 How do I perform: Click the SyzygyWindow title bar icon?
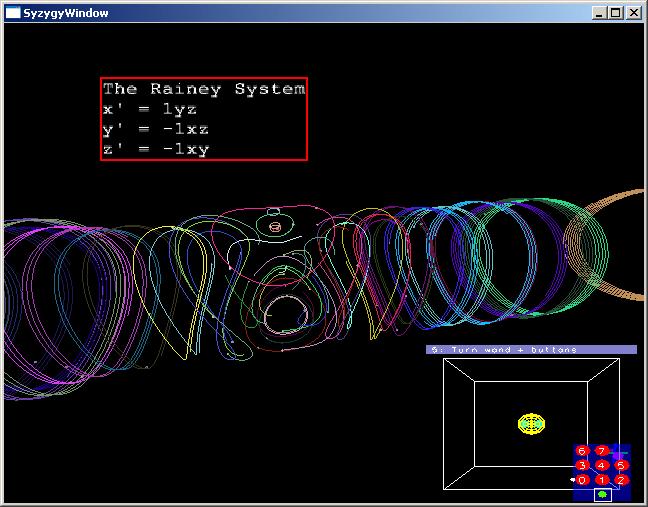pos(13,13)
